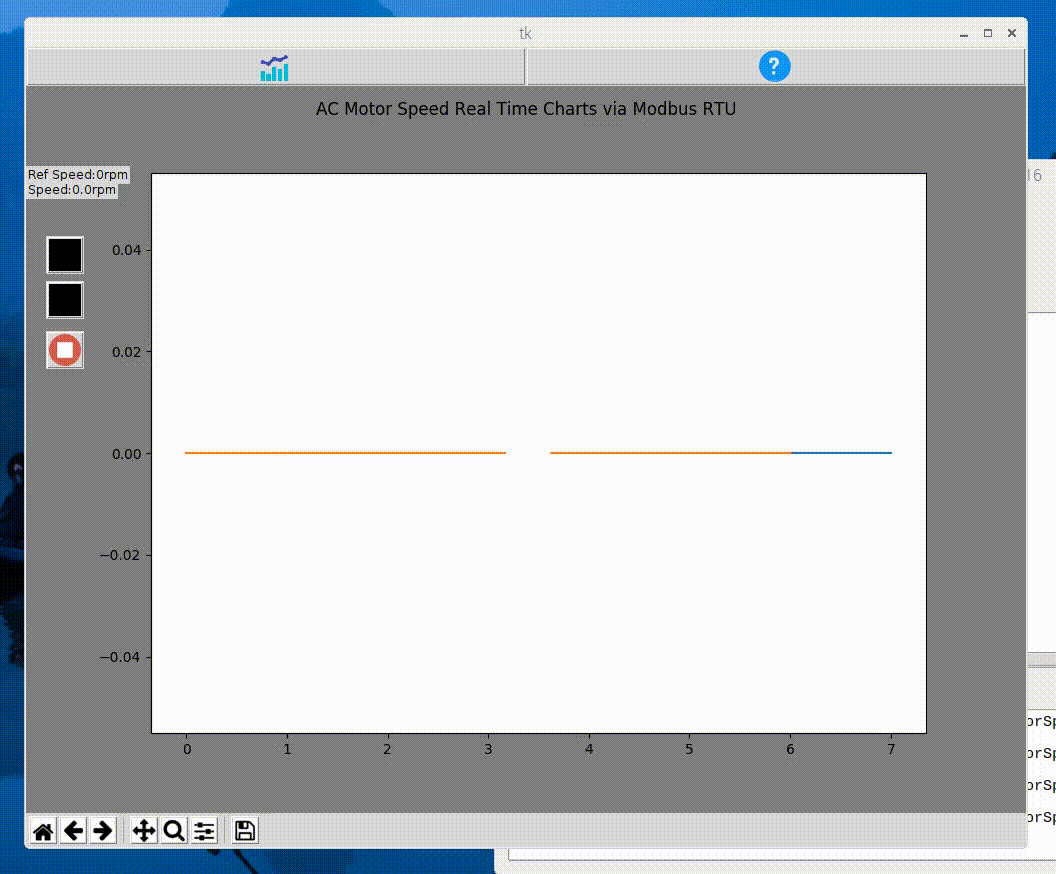The width and height of the screenshot is (1056, 874).
Task: Select the tk window title bar
Action: (x=525, y=33)
